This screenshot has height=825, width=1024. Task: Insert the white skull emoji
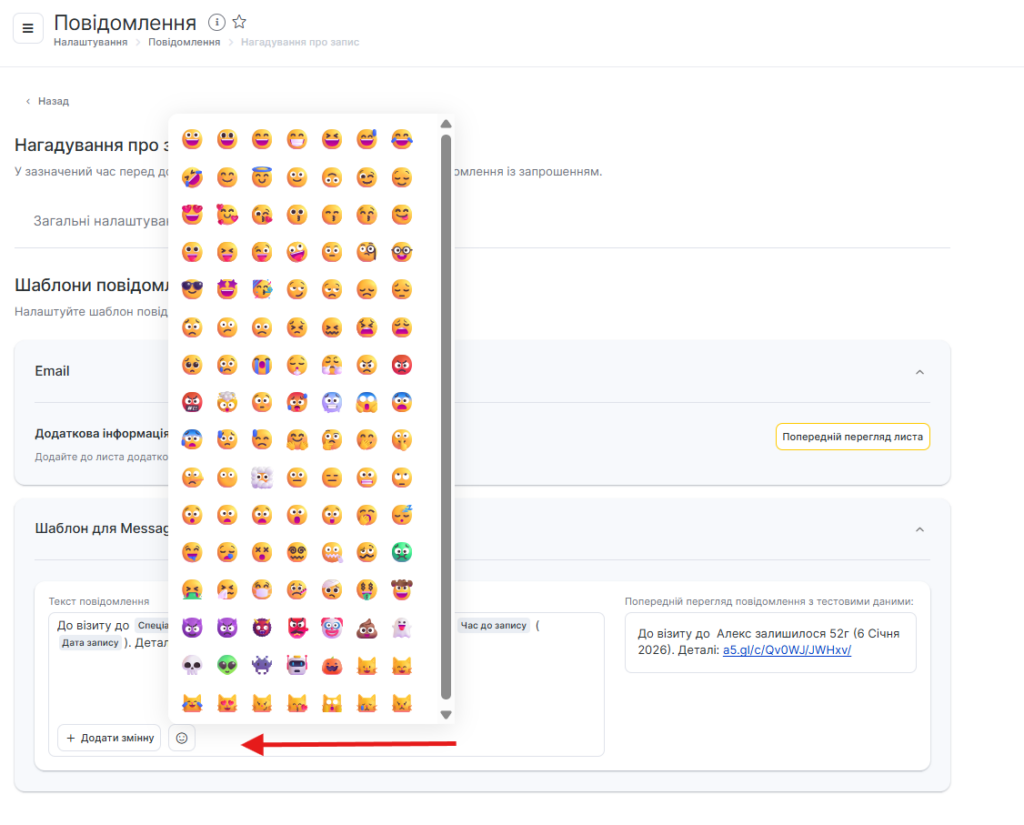192,665
